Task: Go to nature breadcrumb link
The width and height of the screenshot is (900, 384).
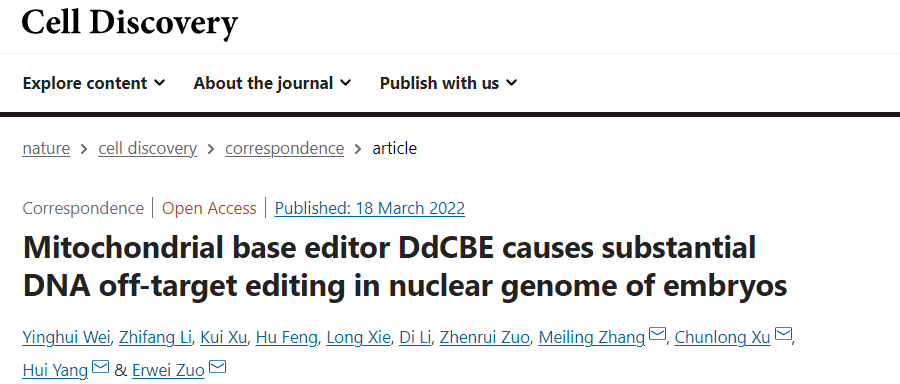Action: (x=46, y=149)
